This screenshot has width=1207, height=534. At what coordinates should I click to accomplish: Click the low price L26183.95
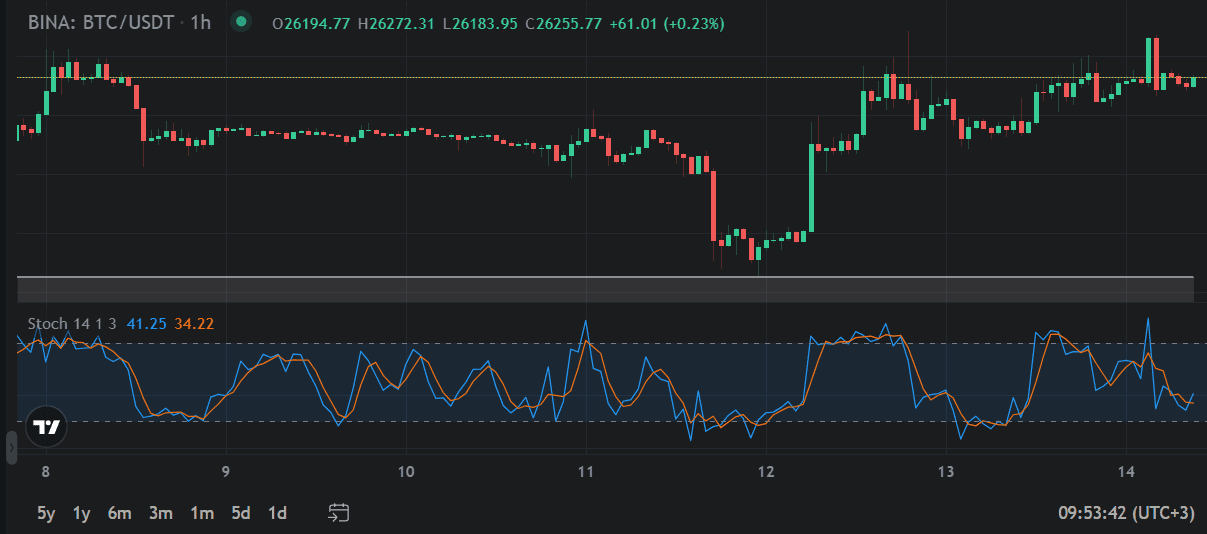click(x=481, y=23)
